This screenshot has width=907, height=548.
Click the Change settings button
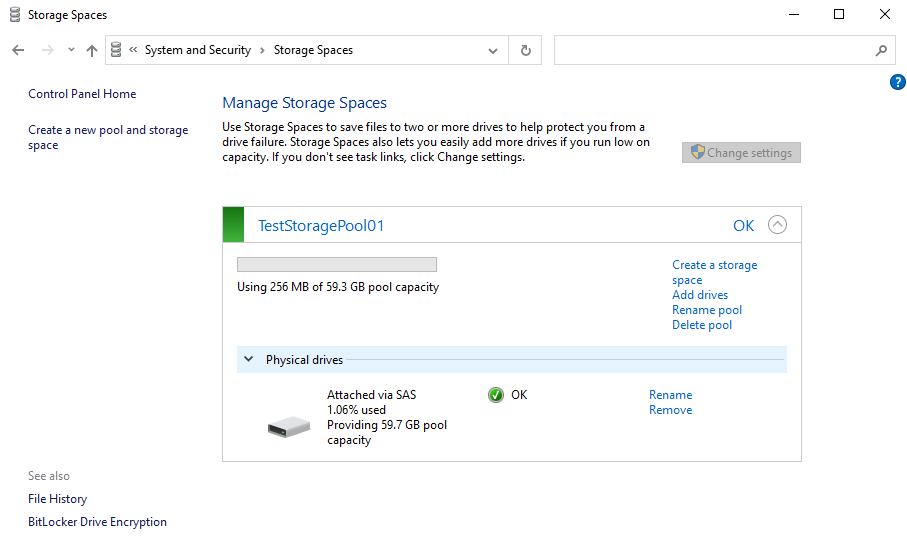[x=741, y=153]
